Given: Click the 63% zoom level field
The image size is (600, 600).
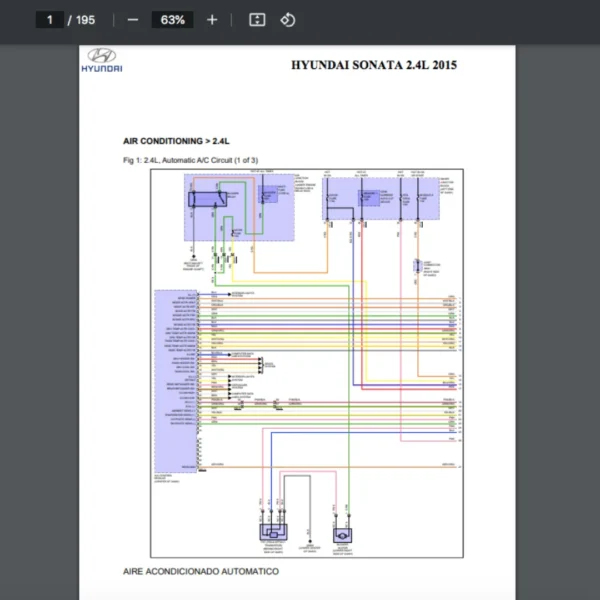Looking at the screenshot, I should click(x=172, y=20).
